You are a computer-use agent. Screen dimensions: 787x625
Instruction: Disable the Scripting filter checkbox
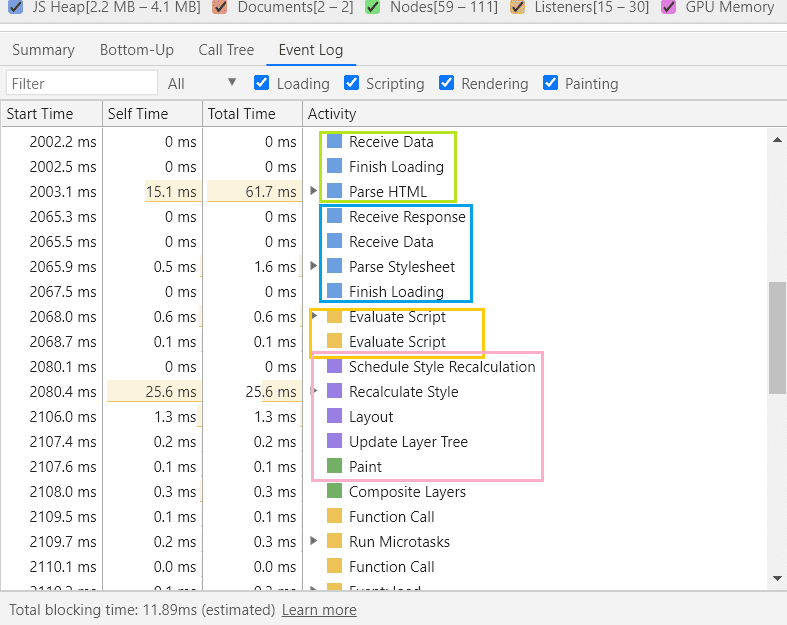coord(352,83)
